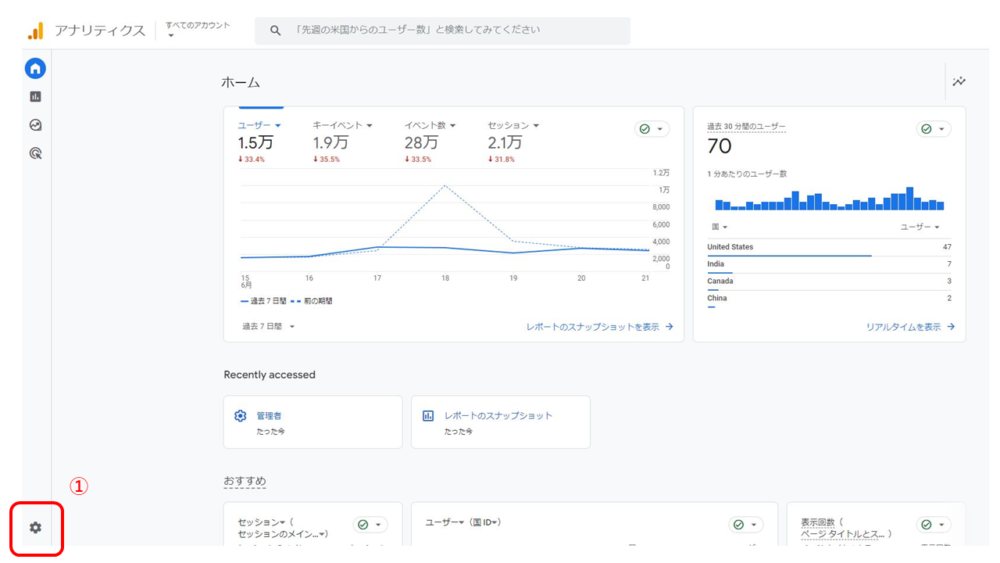Toggle green check status on overview card
Viewport: 1000px width, 563px height.
[652, 129]
